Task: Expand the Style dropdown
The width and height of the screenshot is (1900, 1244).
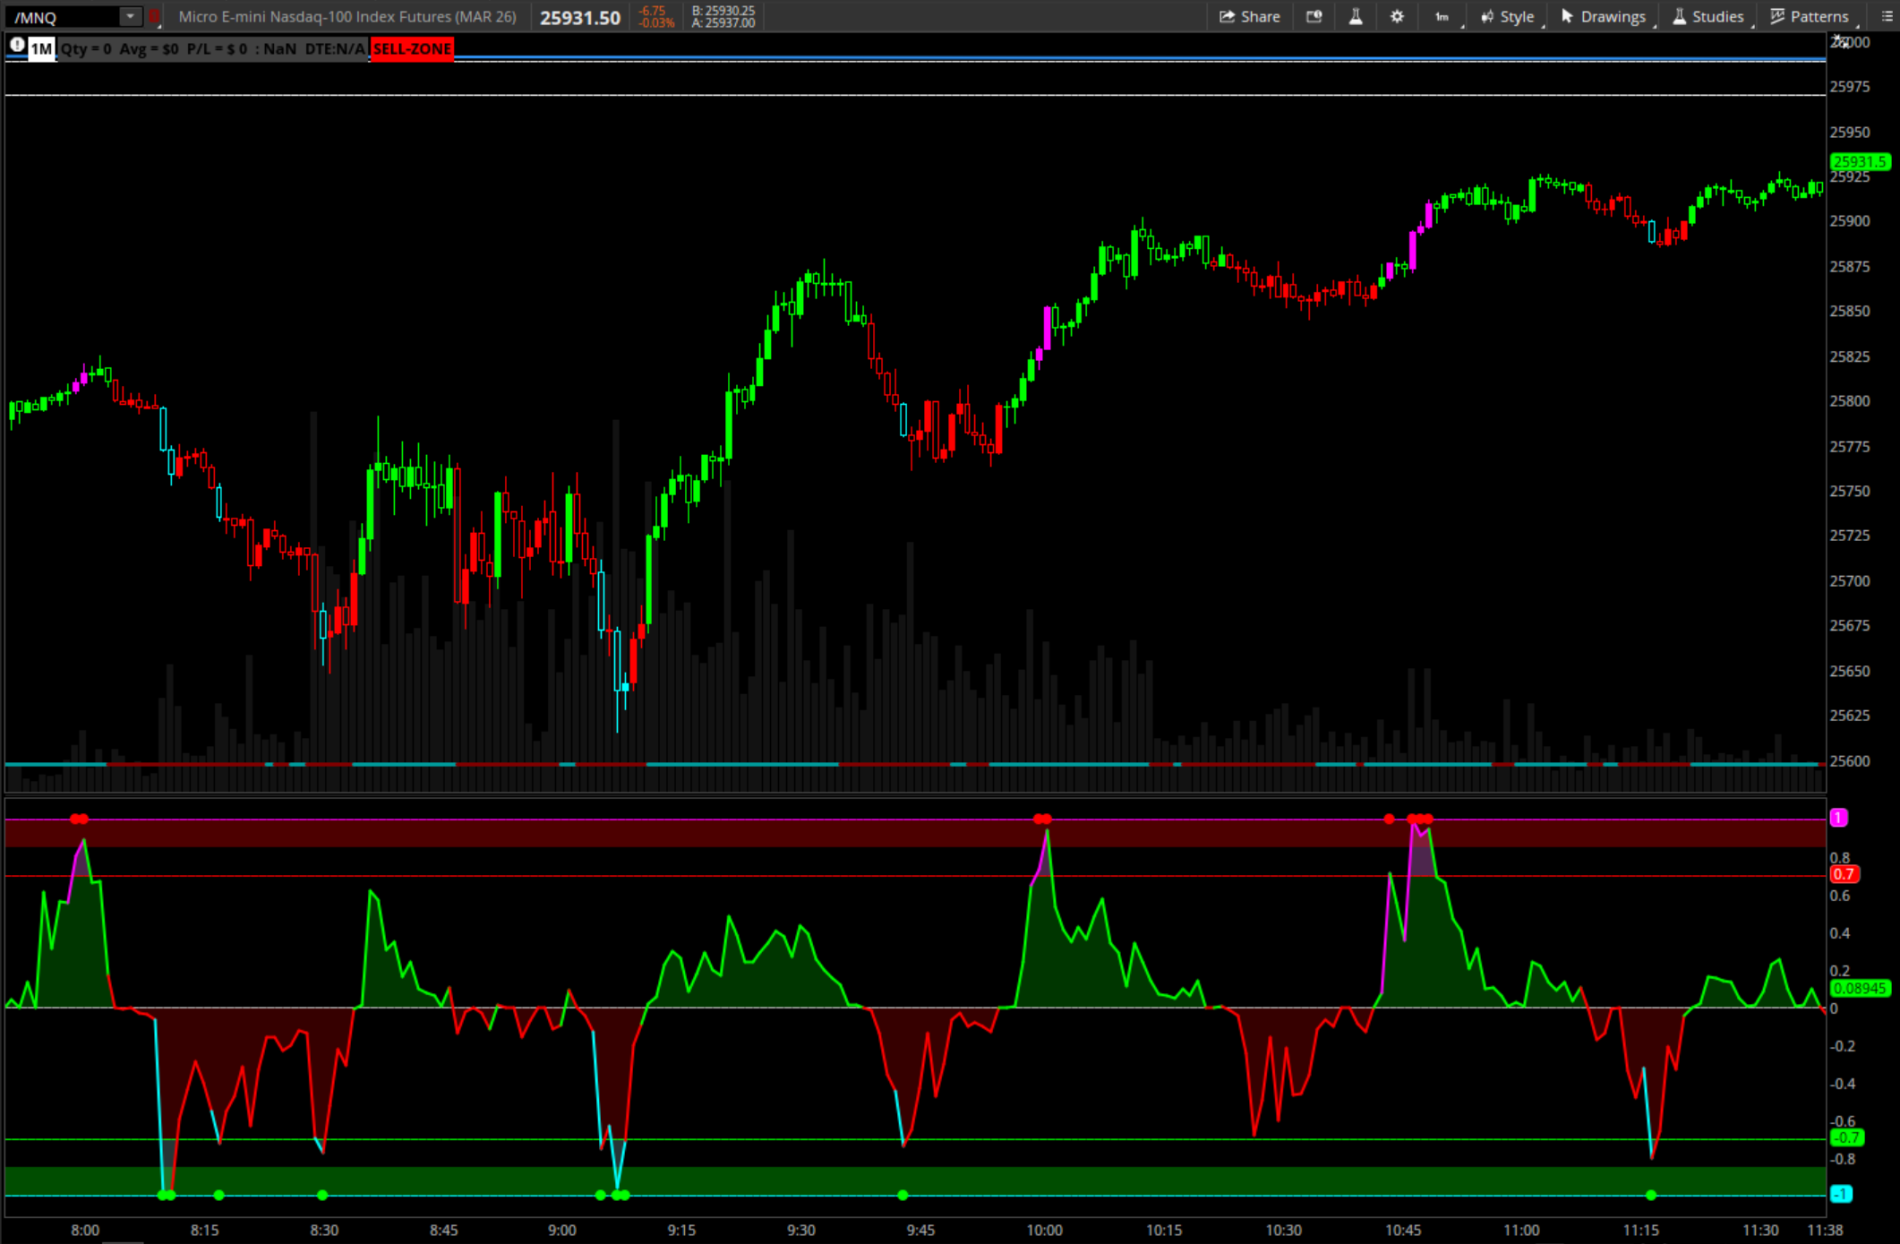Action: click(x=1512, y=16)
